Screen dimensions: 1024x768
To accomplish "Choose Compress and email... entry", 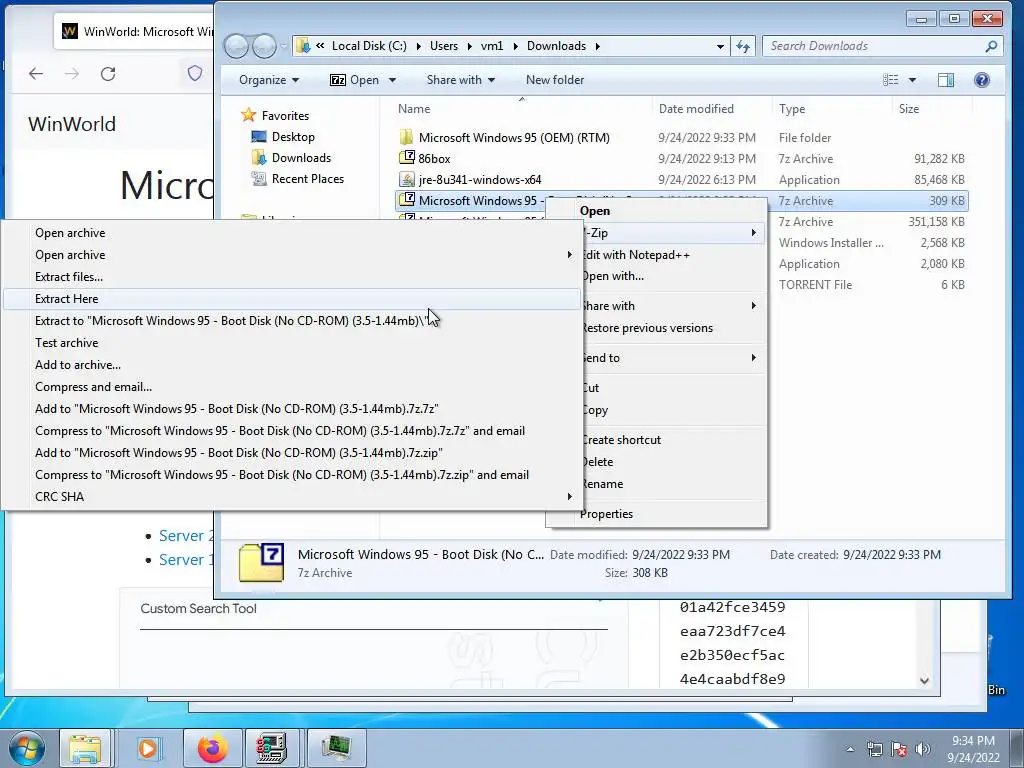I will point(291,387).
